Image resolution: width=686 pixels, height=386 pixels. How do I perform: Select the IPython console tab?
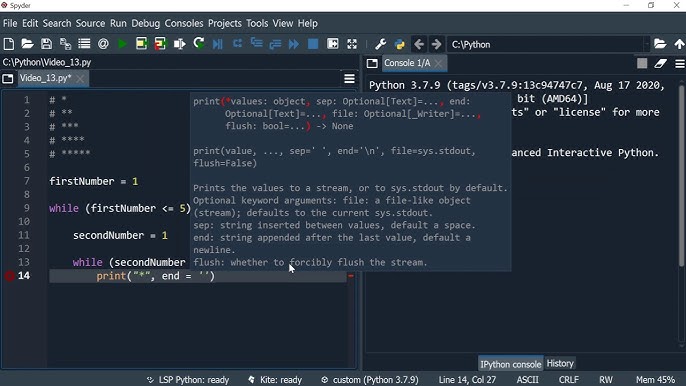coord(511,364)
